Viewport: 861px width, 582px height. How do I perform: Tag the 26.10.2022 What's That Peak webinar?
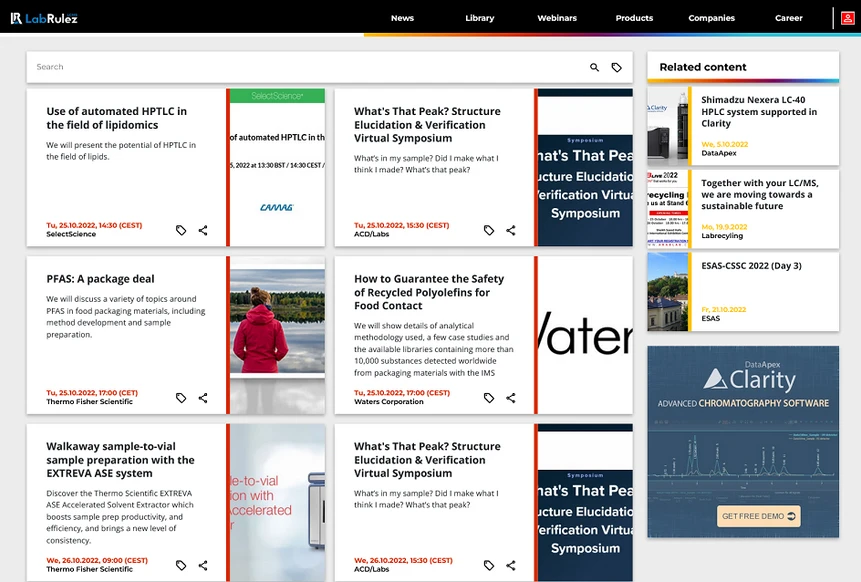click(489, 565)
